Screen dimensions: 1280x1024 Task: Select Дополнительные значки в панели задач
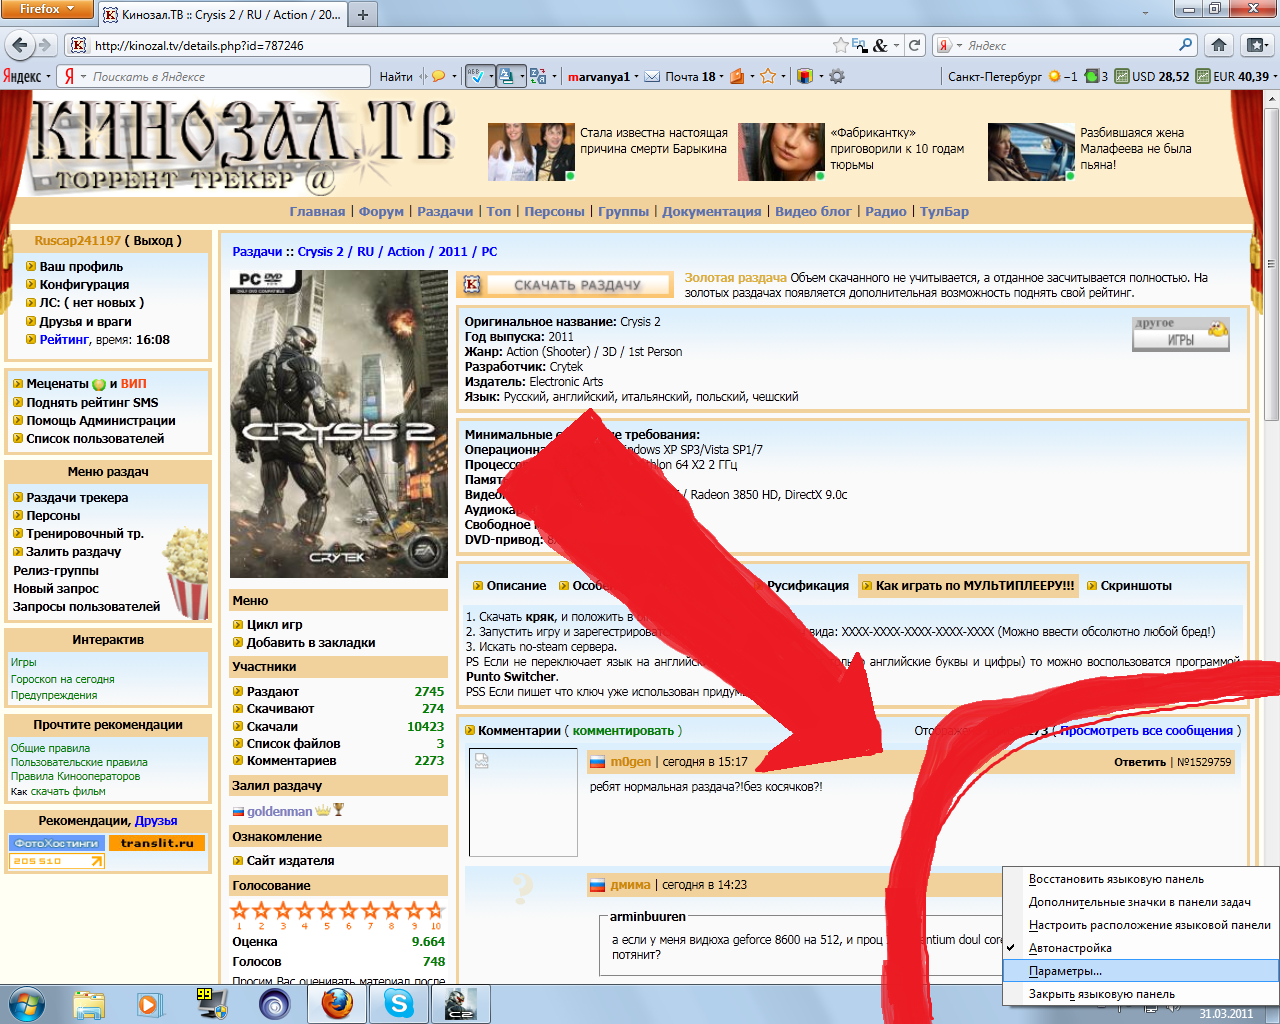1140,902
